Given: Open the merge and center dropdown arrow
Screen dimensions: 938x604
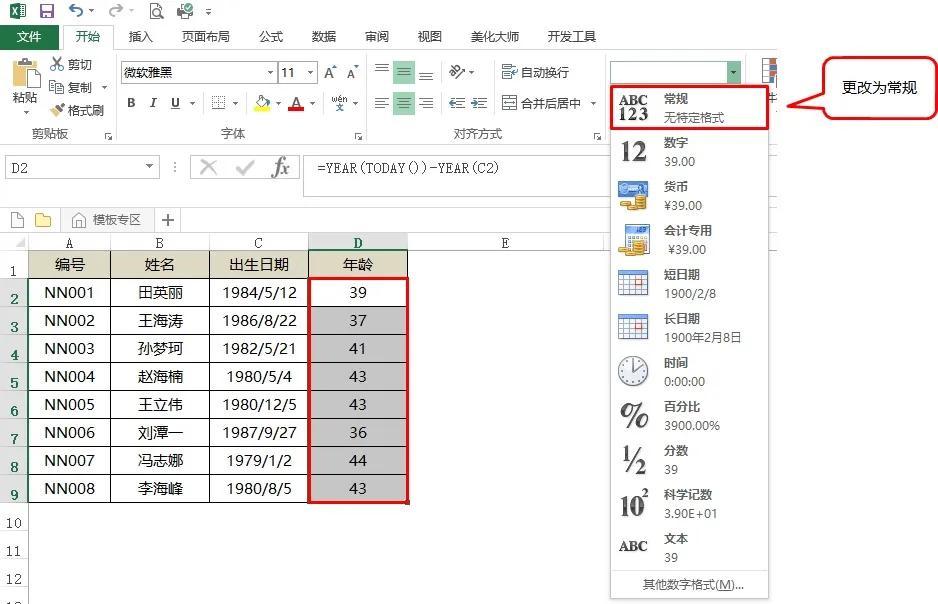Looking at the screenshot, I should point(593,103).
